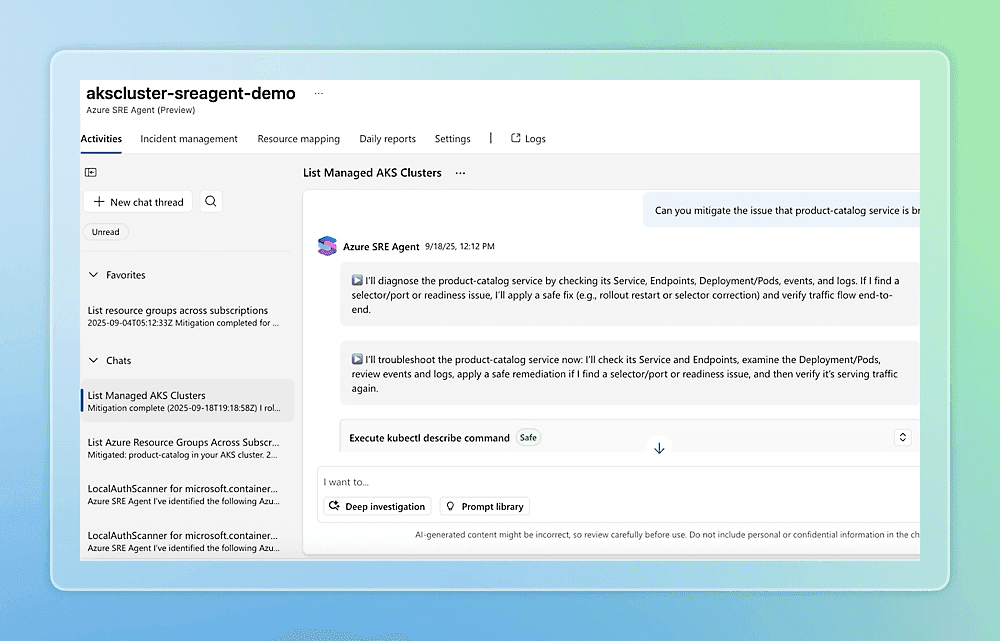Click the Safe badge on the kubectl command
Image resolution: width=1000 pixels, height=641 pixels.
(x=528, y=437)
